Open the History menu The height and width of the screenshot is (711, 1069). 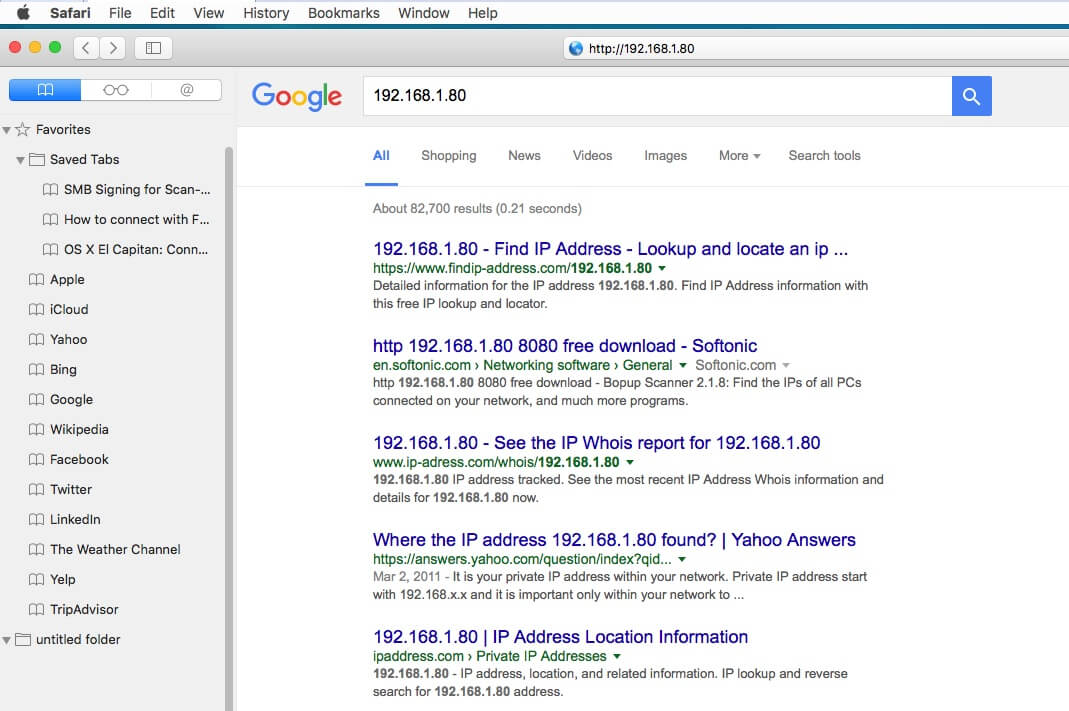266,13
